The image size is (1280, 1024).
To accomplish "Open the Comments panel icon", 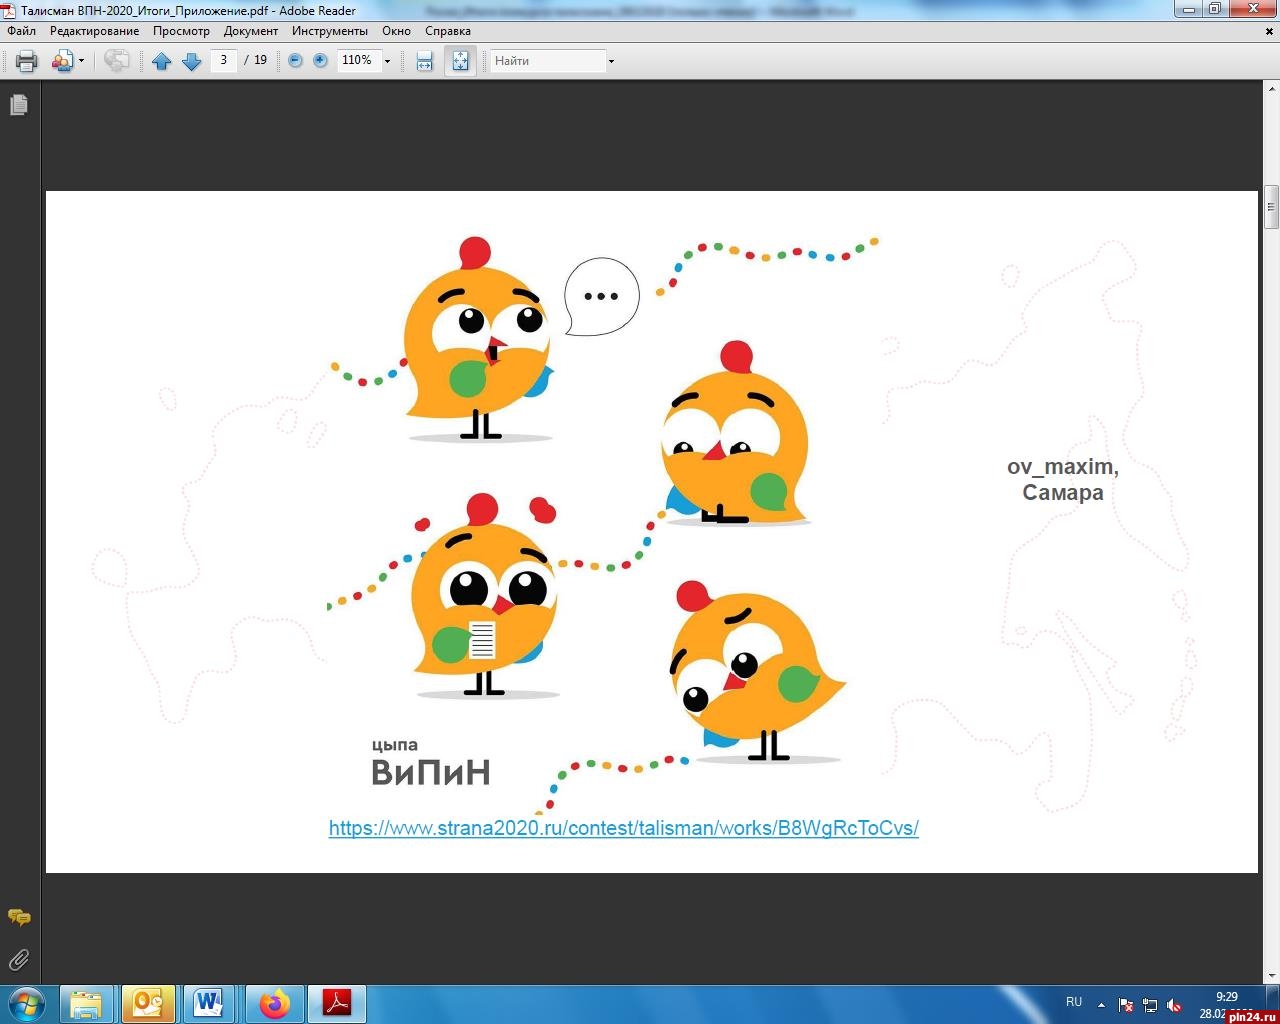I will 19,917.
